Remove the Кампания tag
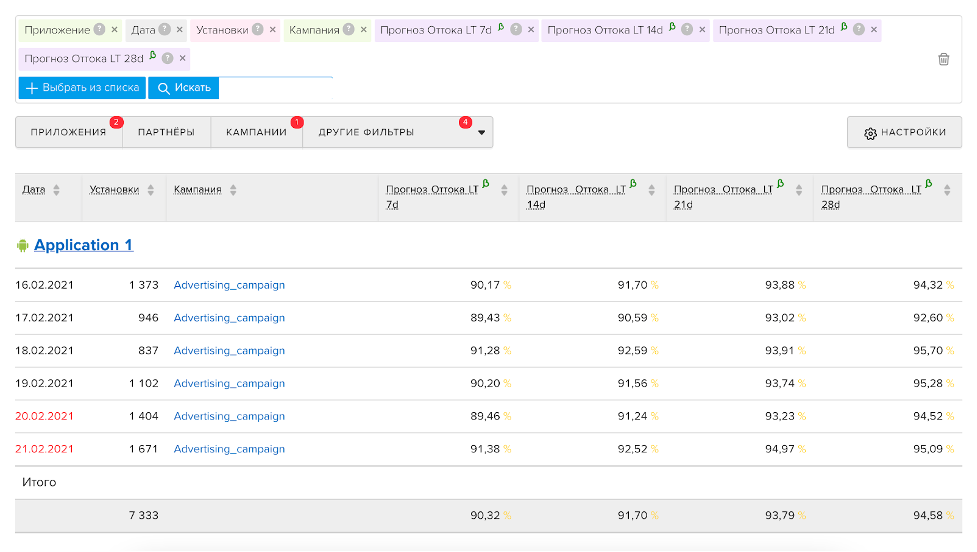This screenshot has height=552, width=977. [x=364, y=29]
